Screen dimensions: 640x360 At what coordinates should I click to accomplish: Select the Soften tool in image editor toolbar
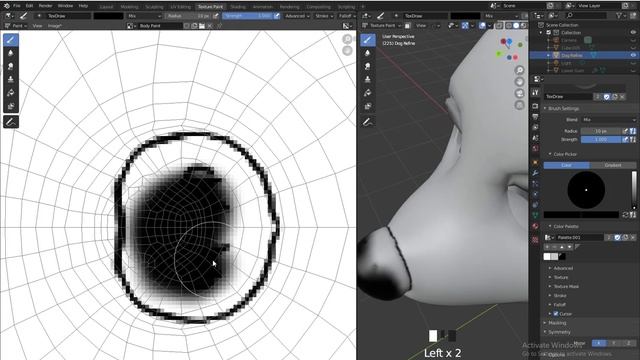(x=11, y=53)
